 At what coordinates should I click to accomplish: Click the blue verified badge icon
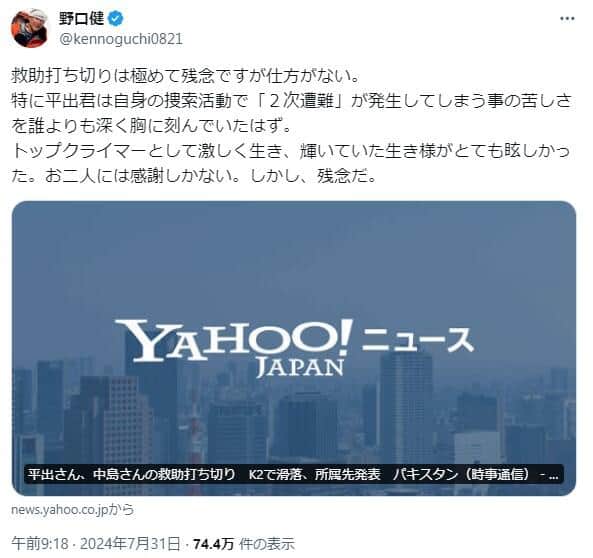116,19
